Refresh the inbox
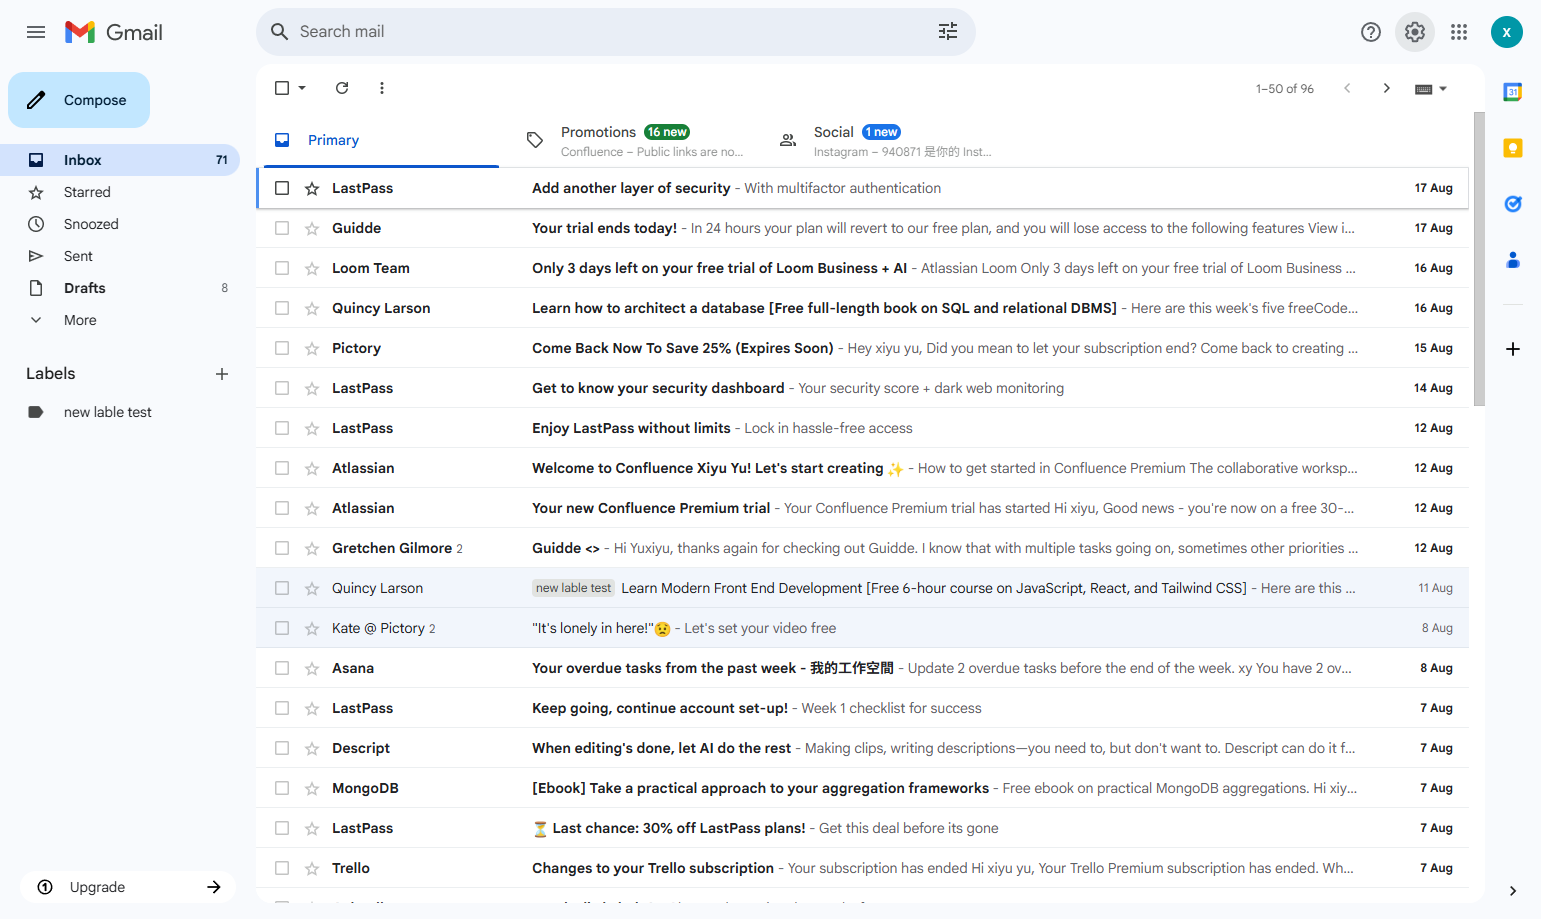The width and height of the screenshot is (1541, 919). pyautogui.click(x=342, y=88)
